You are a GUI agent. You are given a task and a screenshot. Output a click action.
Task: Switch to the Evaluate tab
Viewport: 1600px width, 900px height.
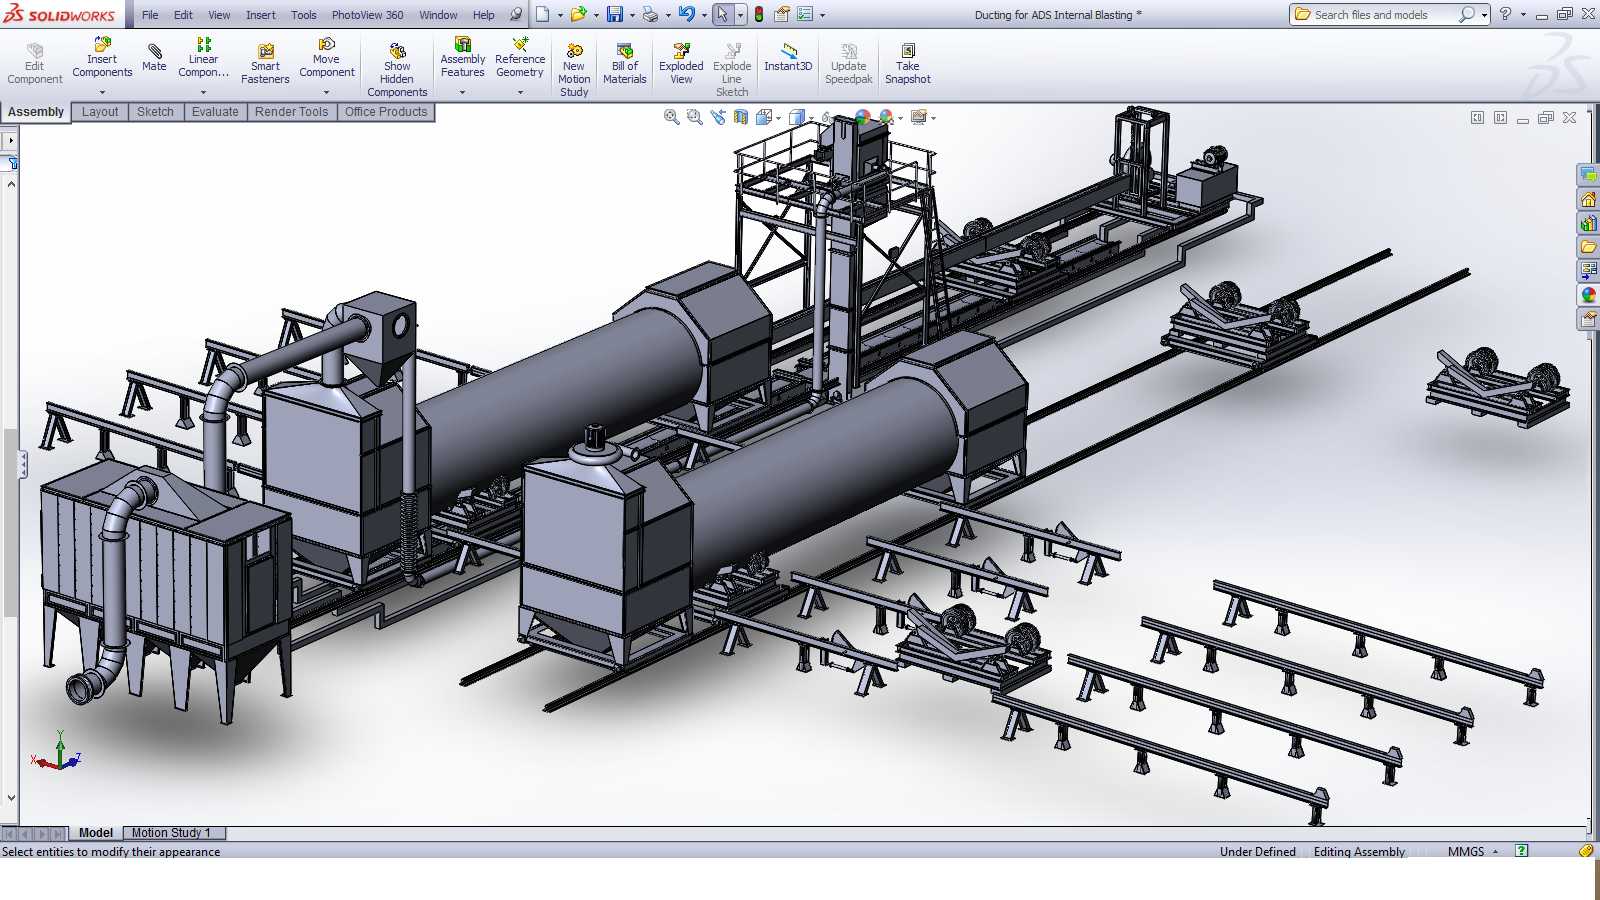[215, 112]
